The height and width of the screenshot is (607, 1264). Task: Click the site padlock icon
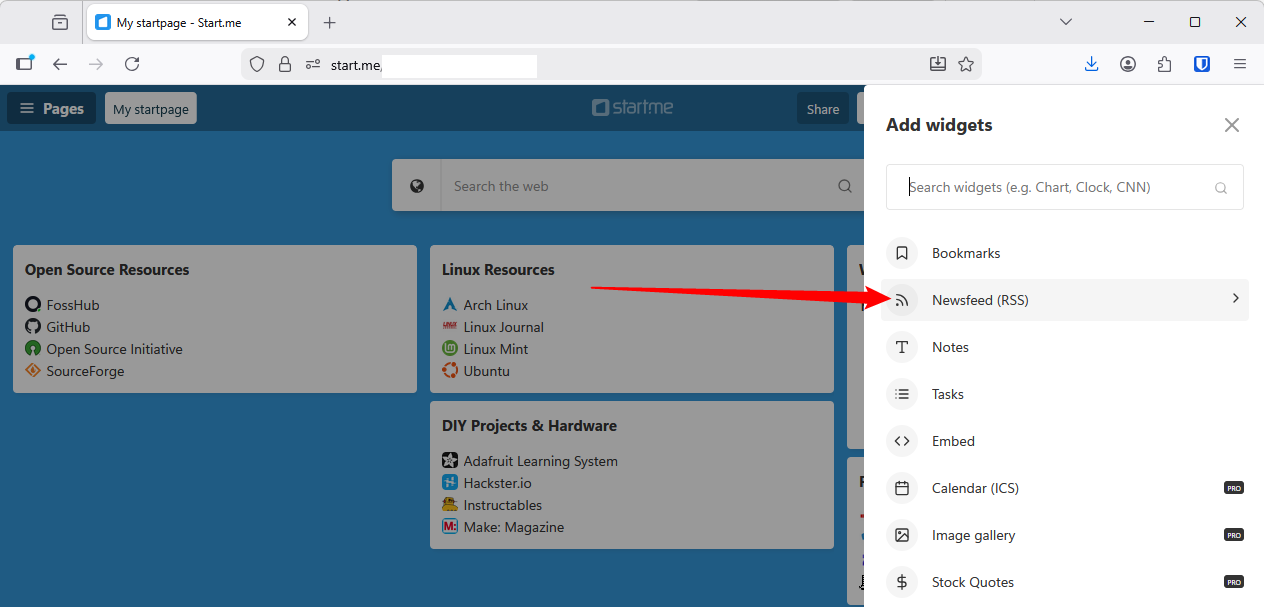(285, 64)
